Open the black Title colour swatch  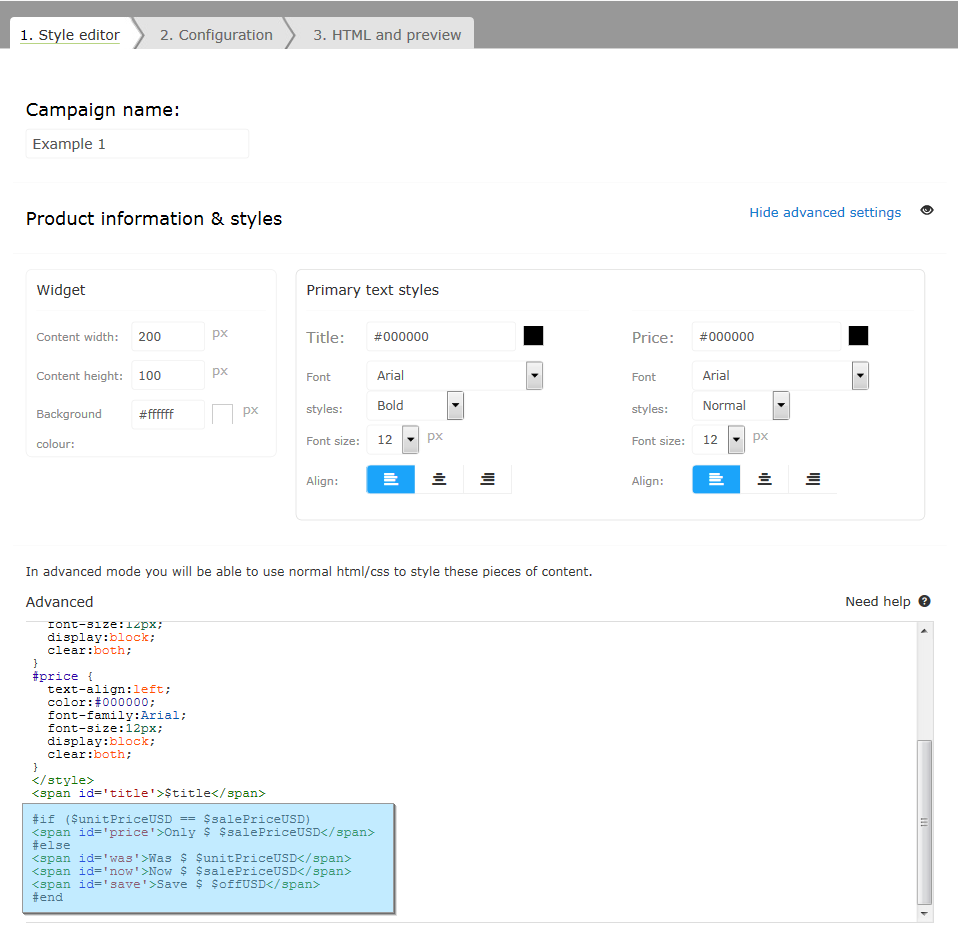click(533, 335)
